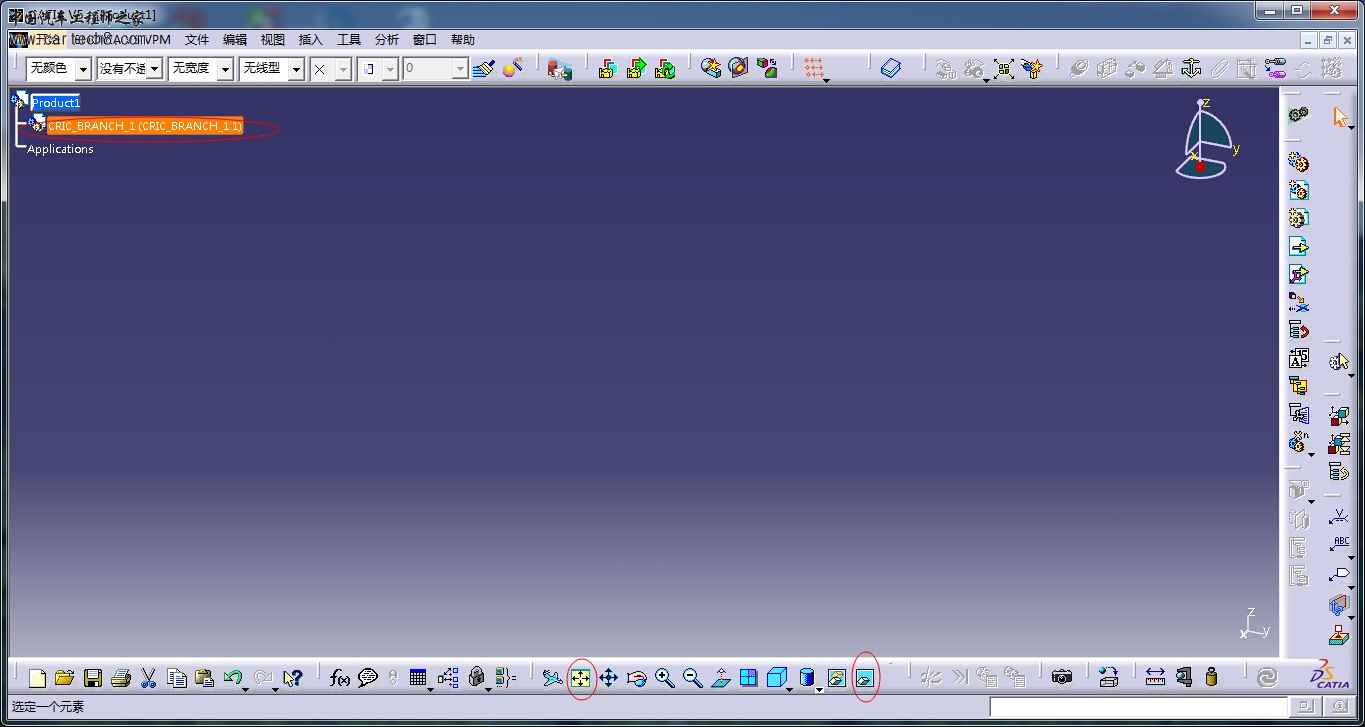Click the Measure Between ruler icon
This screenshot has height=727, width=1365.
(x=1156, y=678)
